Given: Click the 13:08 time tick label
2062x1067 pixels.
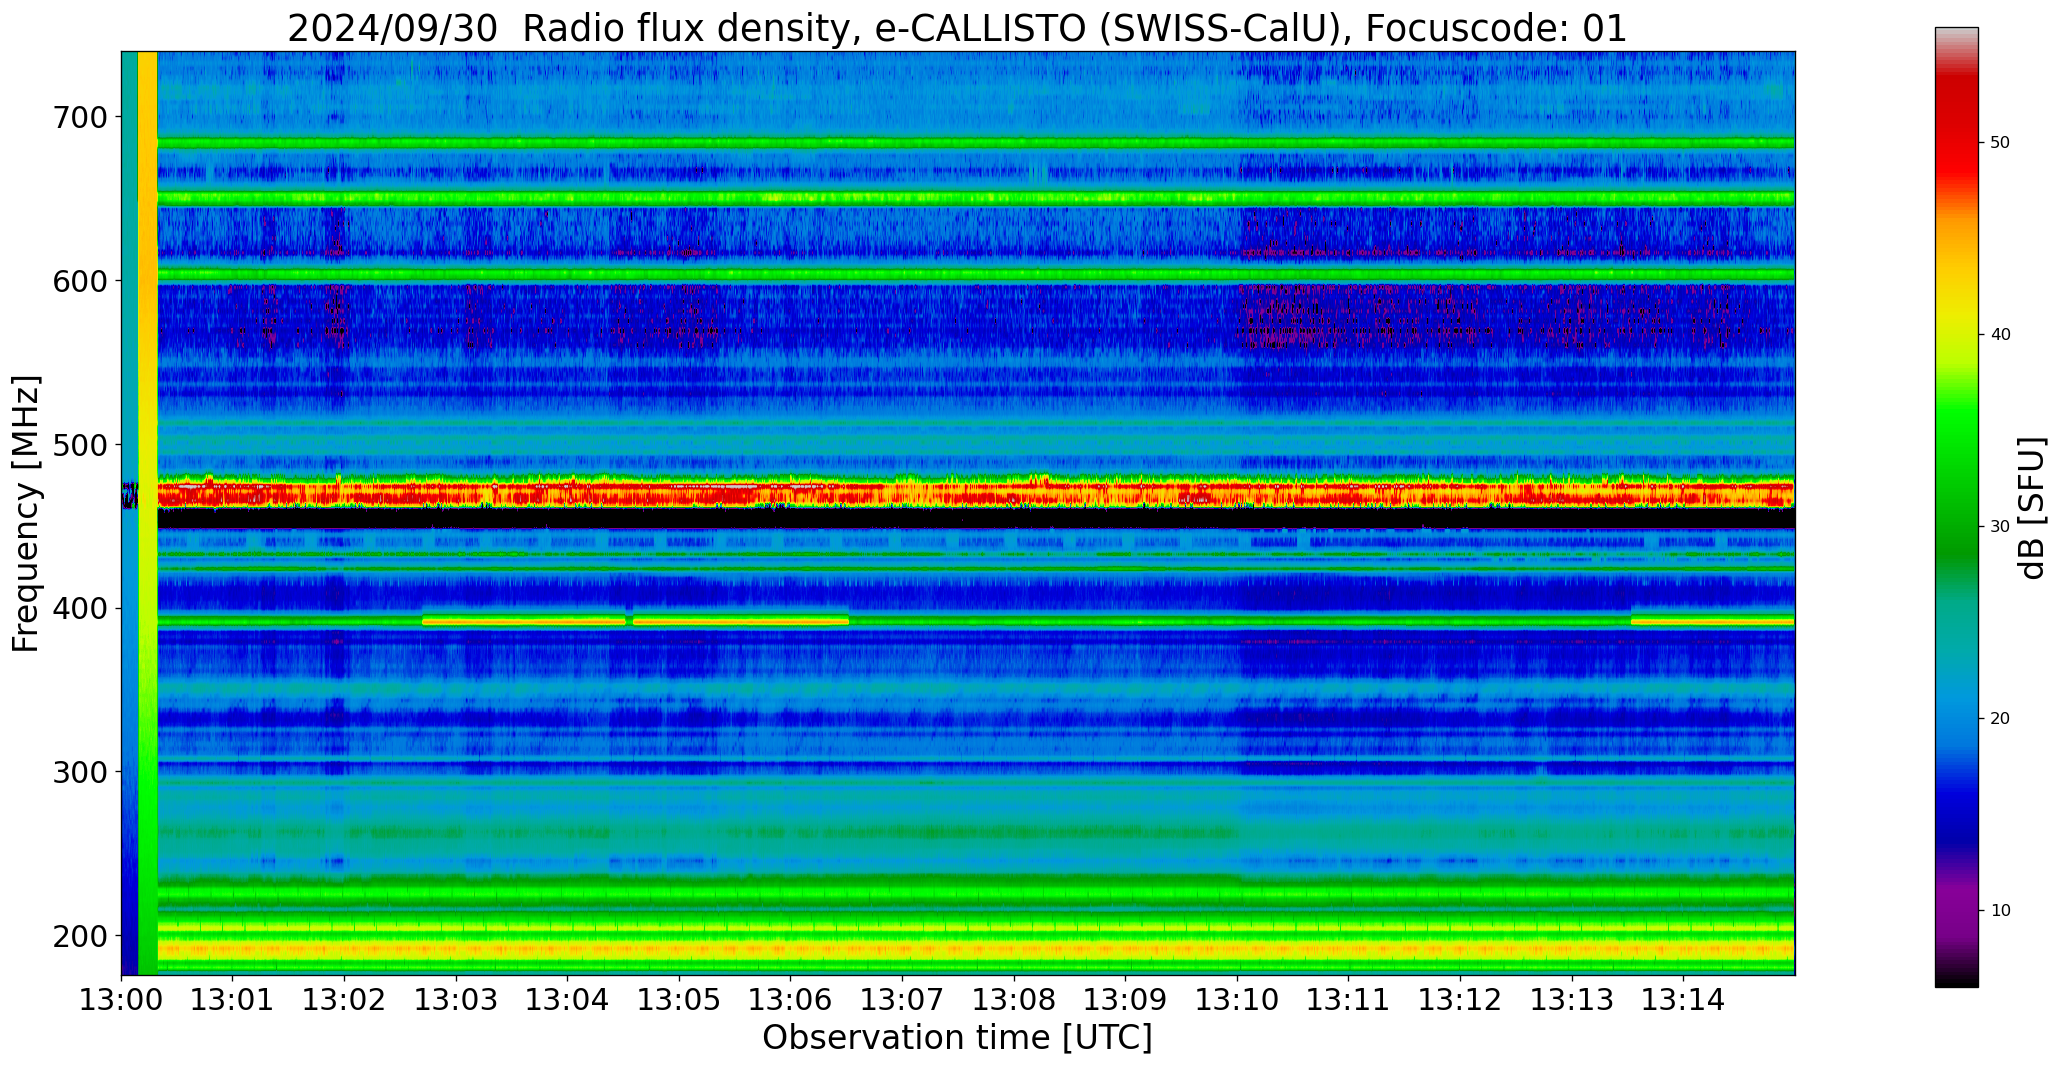Looking at the screenshot, I should coord(1015,999).
